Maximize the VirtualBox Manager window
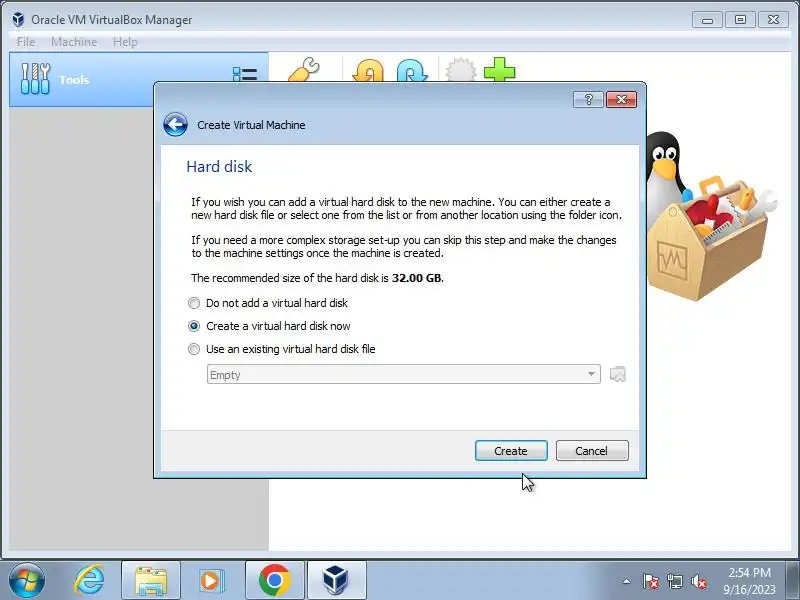This screenshot has height=600, width=800. (740, 20)
